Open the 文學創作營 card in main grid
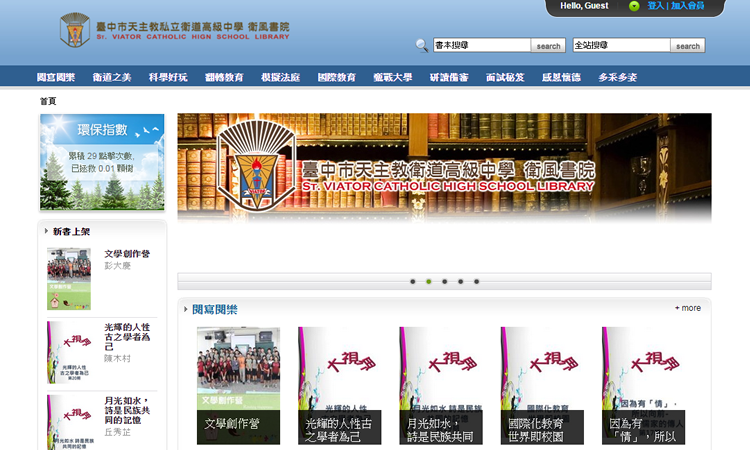This screenshot has width=750, height=450. coord(238,385)
